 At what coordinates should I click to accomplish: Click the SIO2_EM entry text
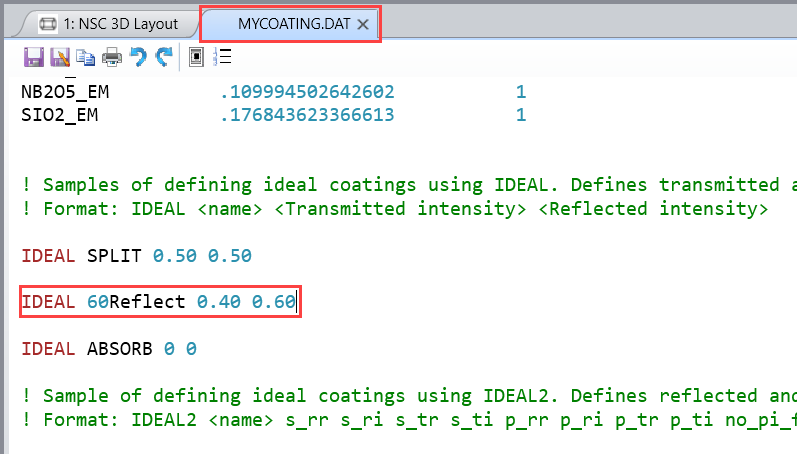click(x=60, y=116)
